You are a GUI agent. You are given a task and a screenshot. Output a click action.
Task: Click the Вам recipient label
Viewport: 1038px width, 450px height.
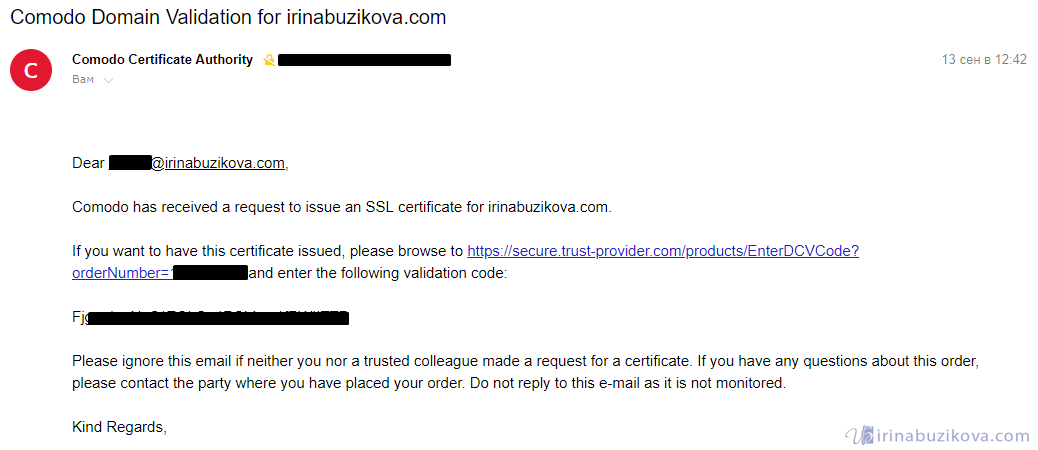point(83,79)
